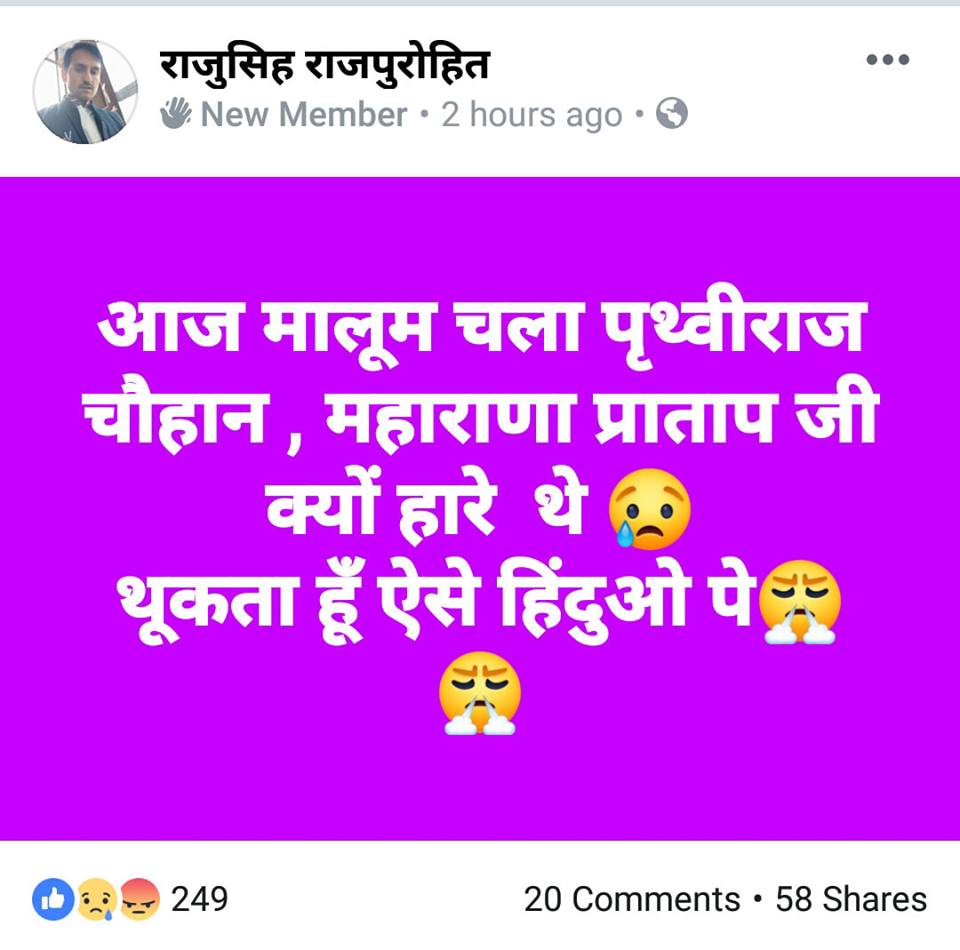
Task: Click the text line आज मालूम चला पृथ्वीराज
Action: coord(480,327)
